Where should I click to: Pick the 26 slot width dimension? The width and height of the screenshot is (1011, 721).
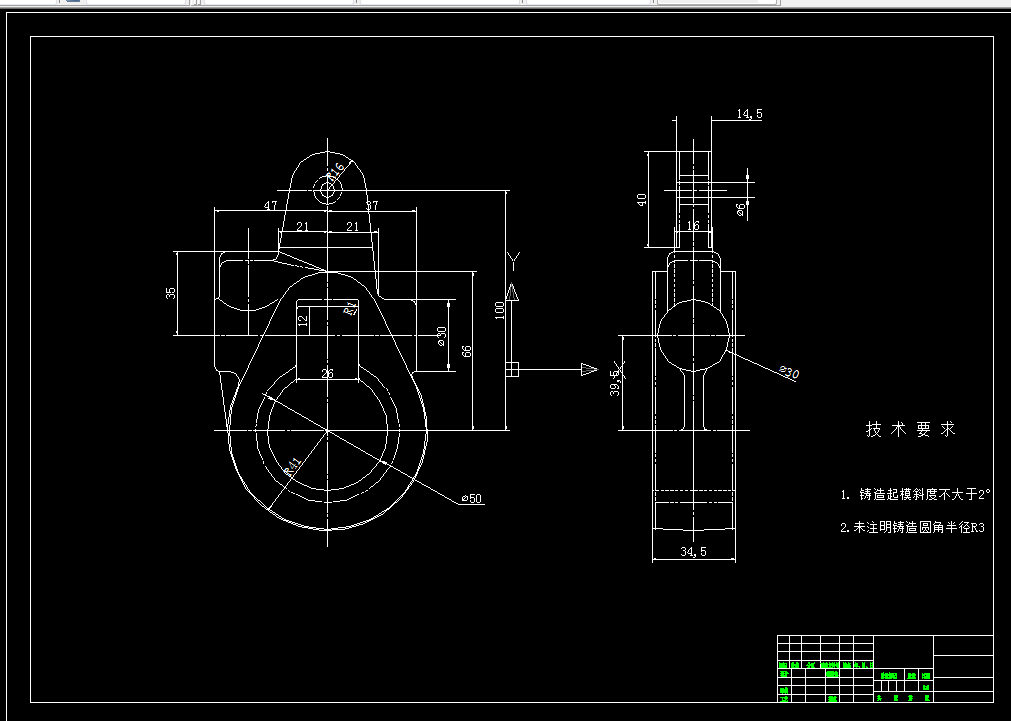pos(328,373)
